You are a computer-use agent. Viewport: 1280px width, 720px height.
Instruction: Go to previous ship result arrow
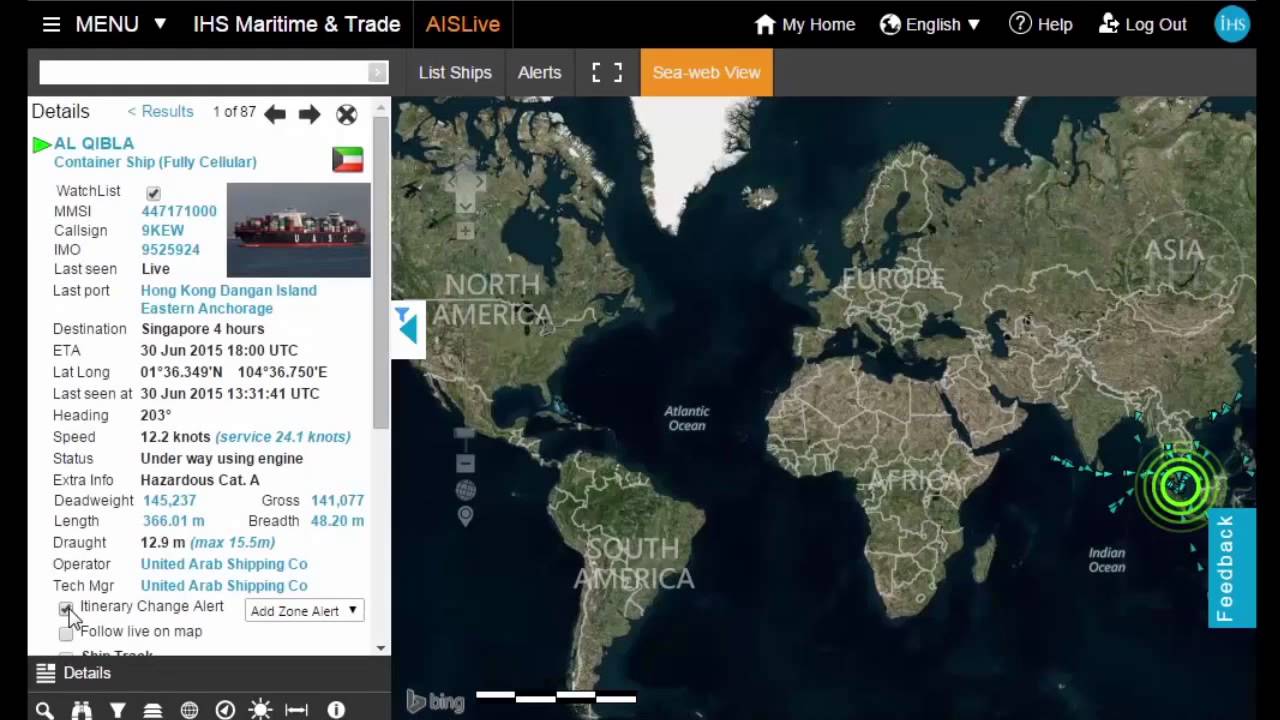(x=275, y=114)
